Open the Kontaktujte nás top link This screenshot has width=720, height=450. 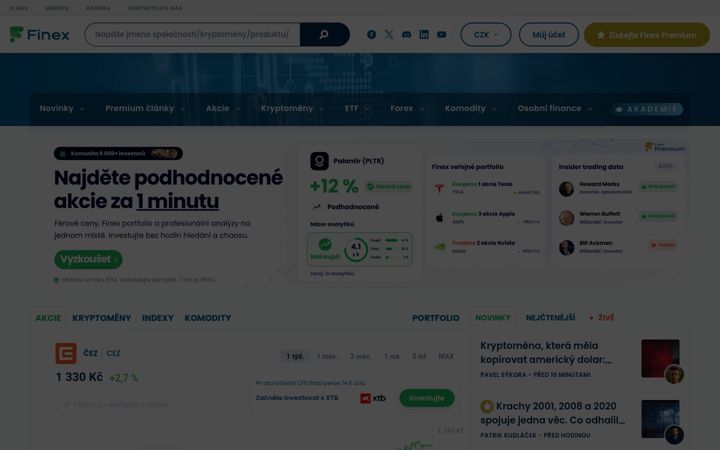coord(155,8)
